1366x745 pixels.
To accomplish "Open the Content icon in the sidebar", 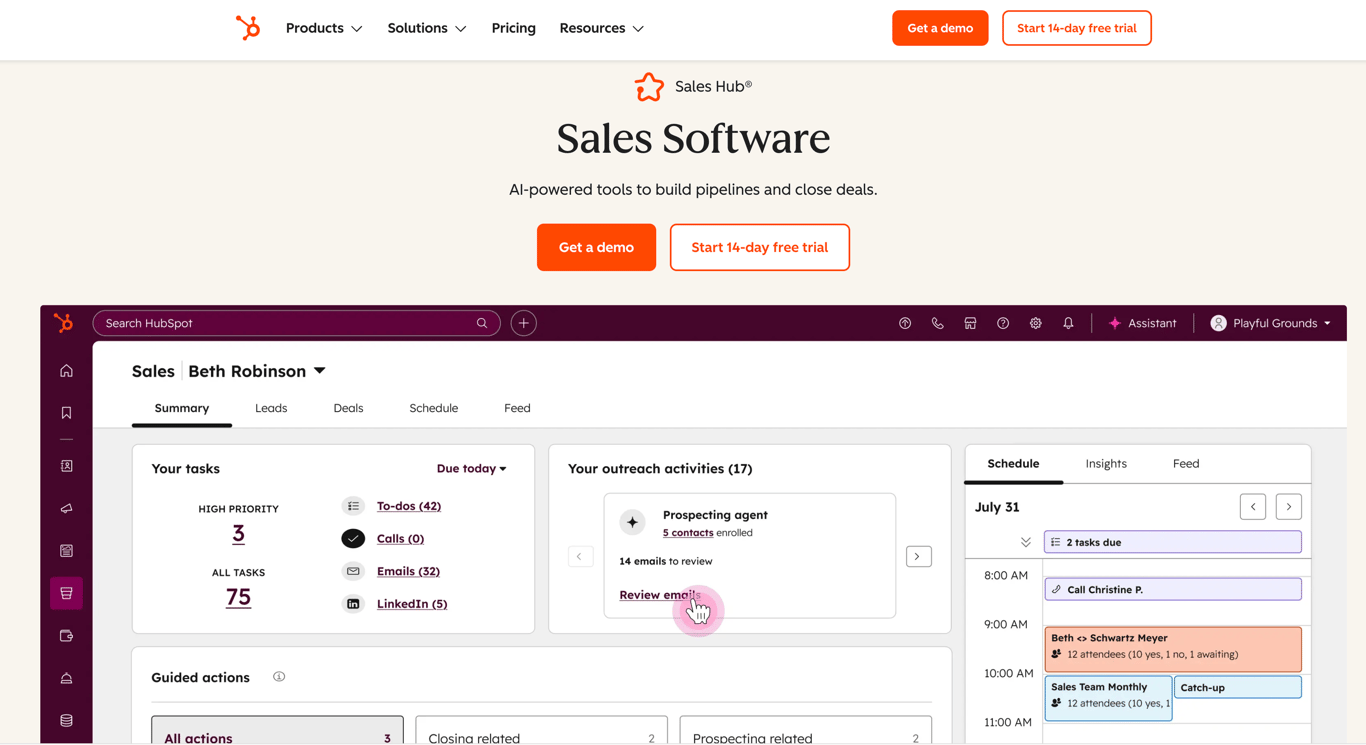I will (66, 551).
